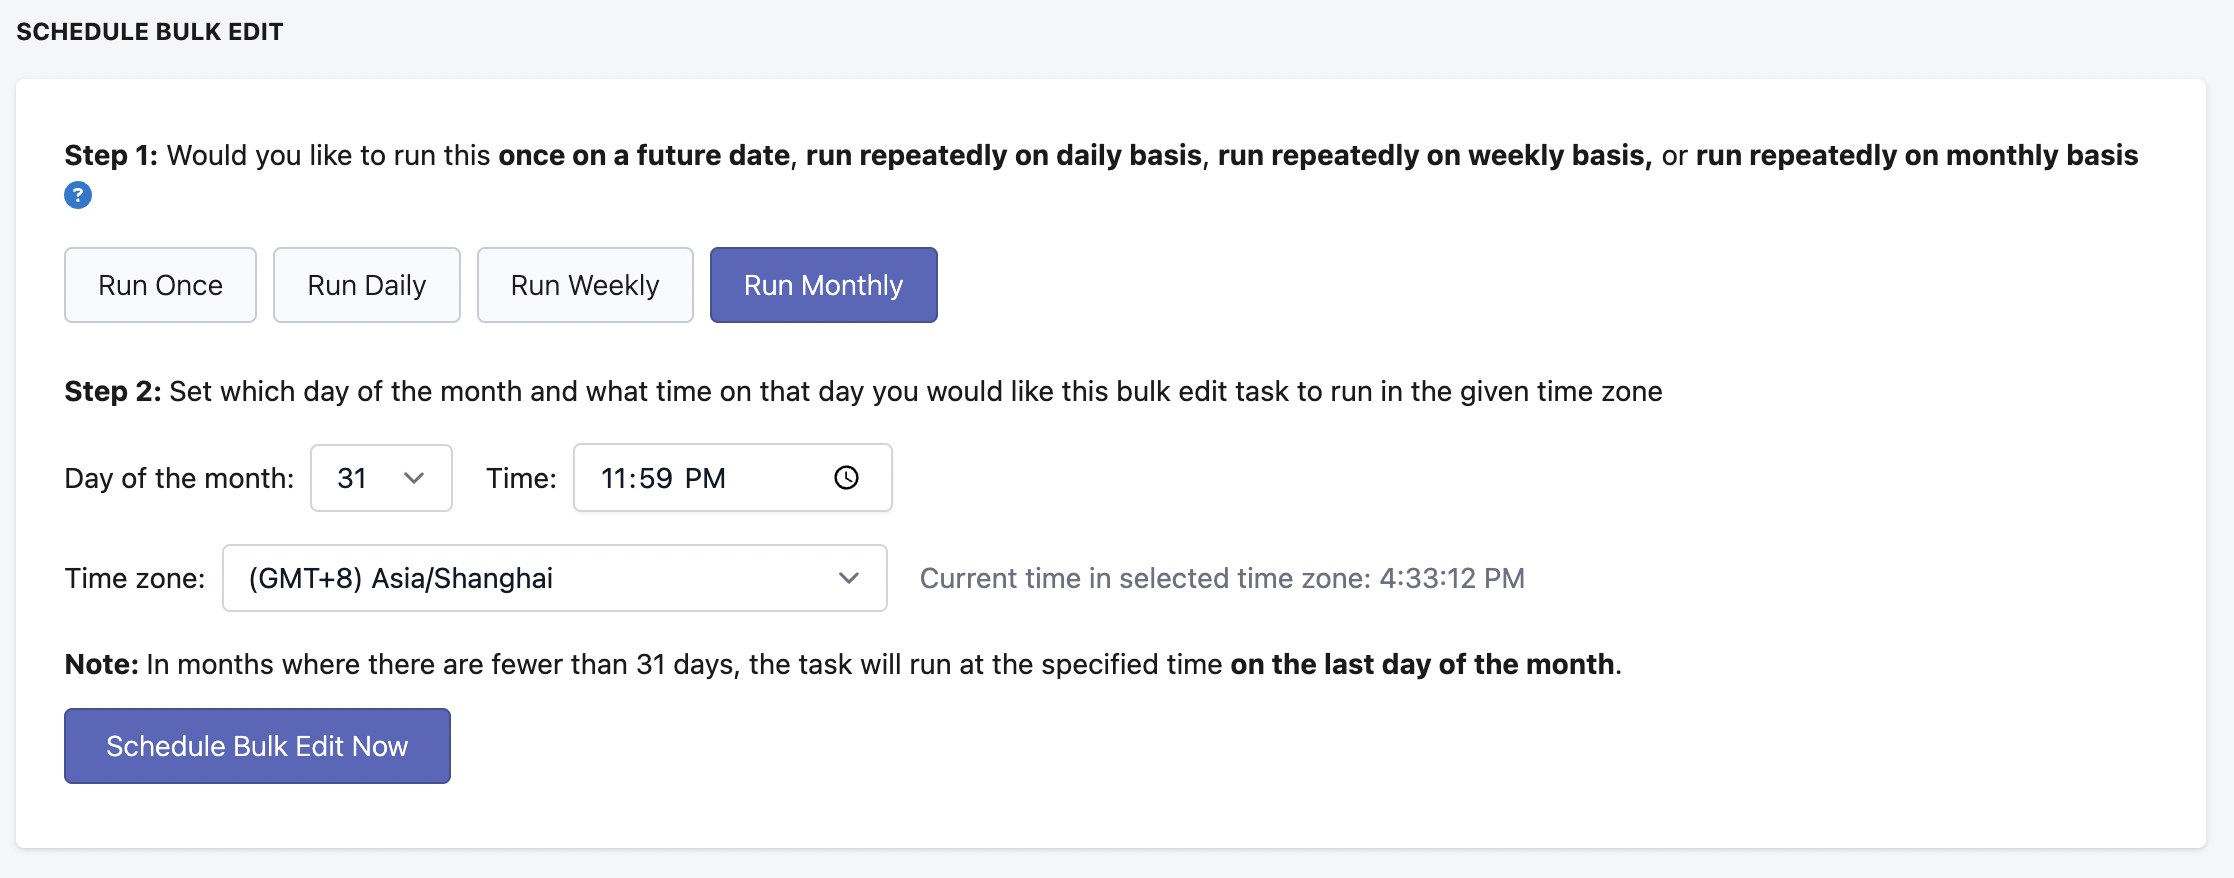Screen dimensions: 2234x878
Task: Click the blue question mark help icon
Action: coord(78,195)
